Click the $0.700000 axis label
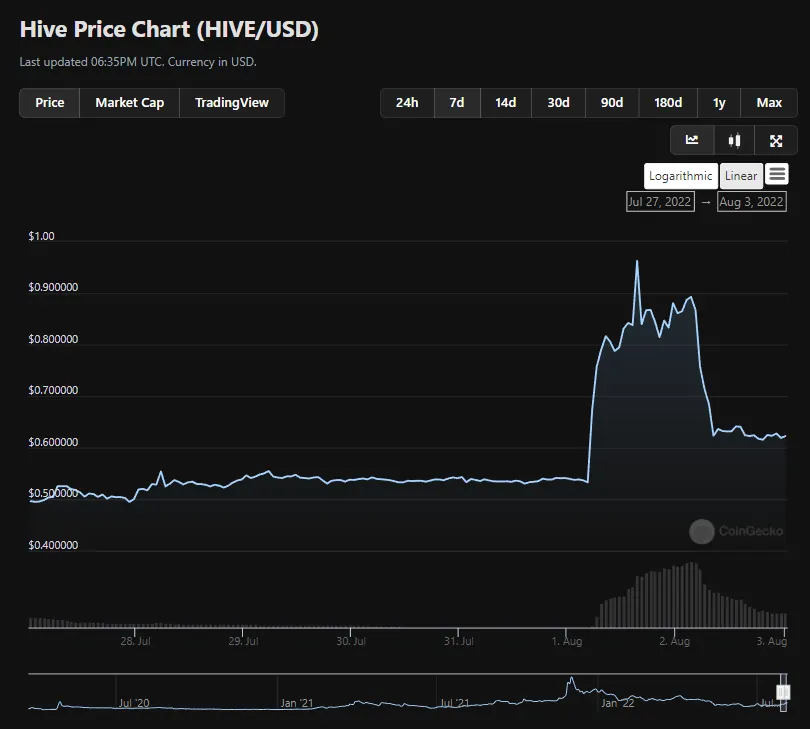This screenshot has height=729, width=810. click(x=53, y=390)
